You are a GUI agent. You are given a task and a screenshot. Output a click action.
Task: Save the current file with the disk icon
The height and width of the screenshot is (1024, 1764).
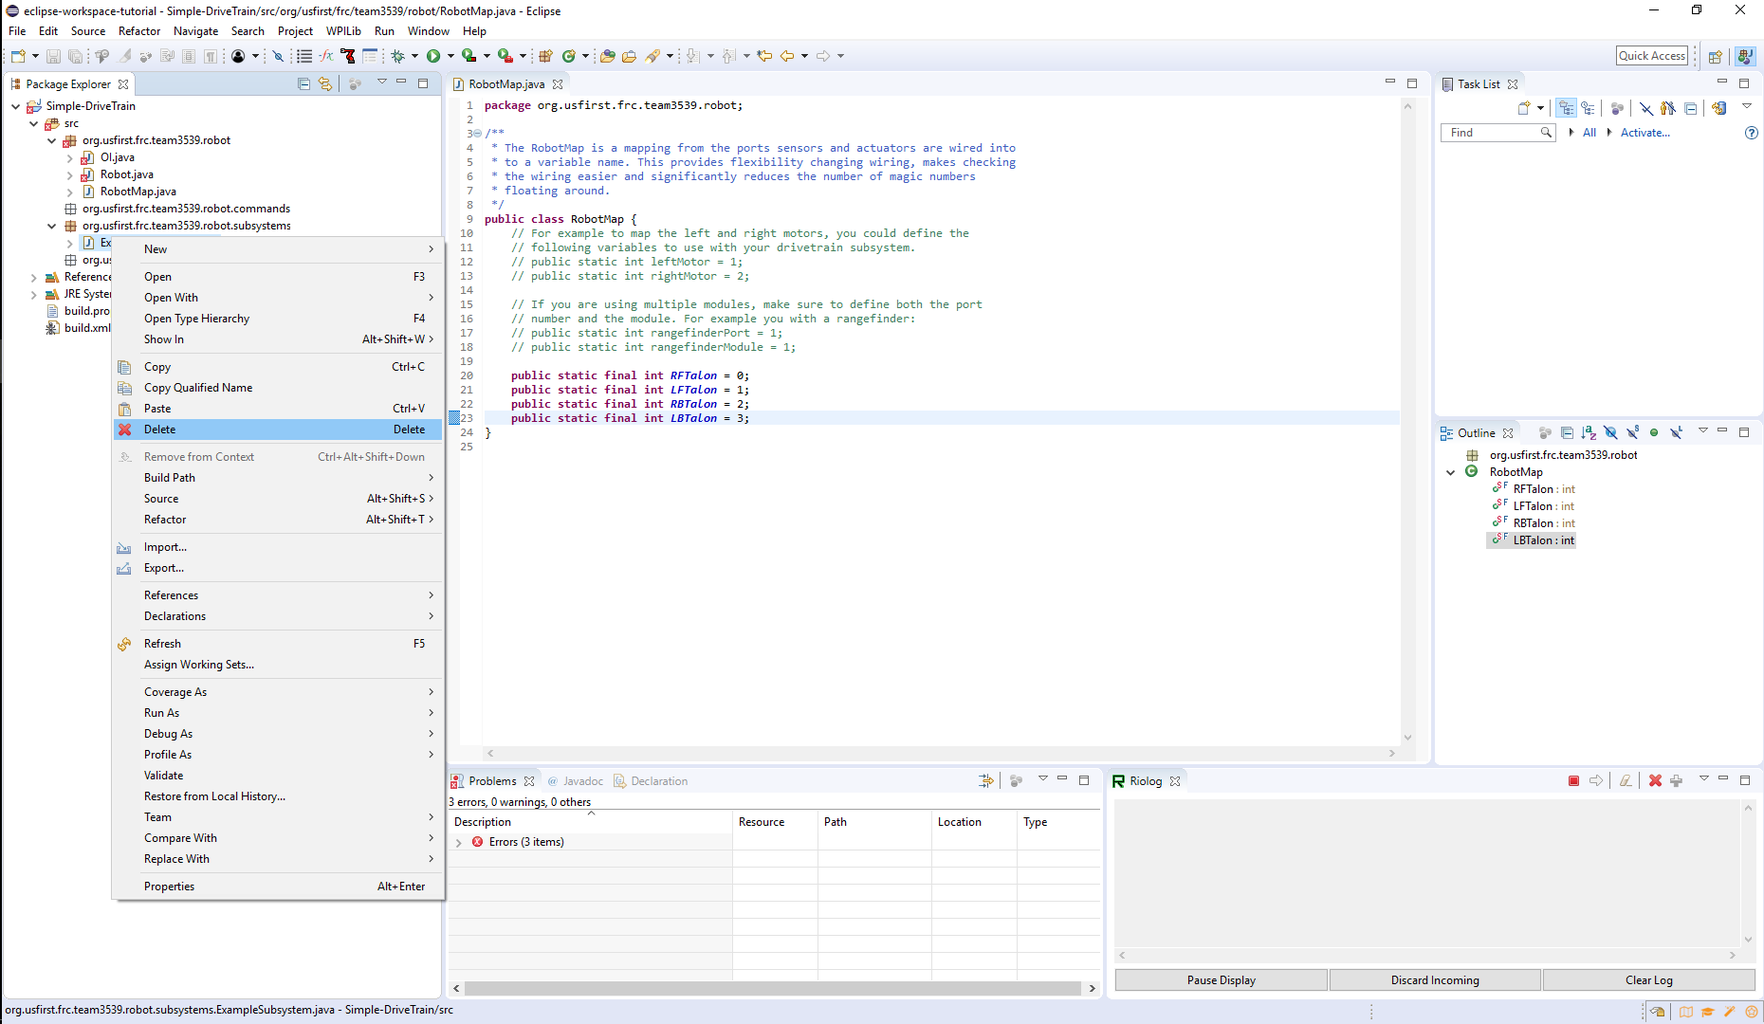point(52,56)
